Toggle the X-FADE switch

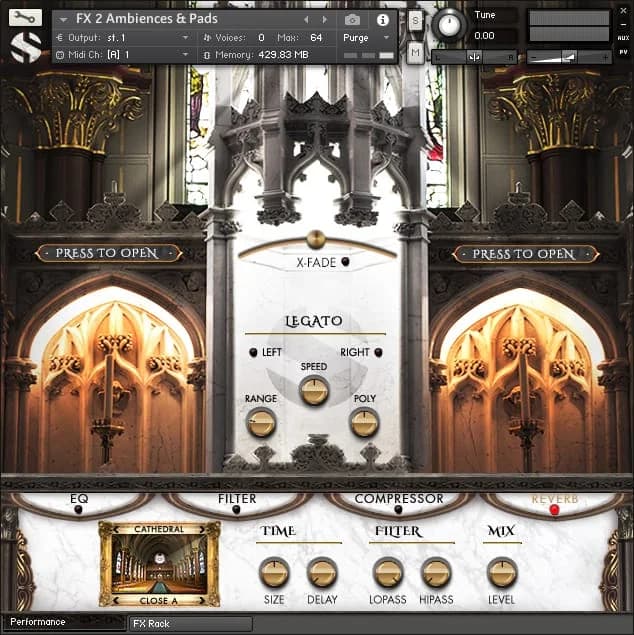pyautogui.click(x=346, y=262)
